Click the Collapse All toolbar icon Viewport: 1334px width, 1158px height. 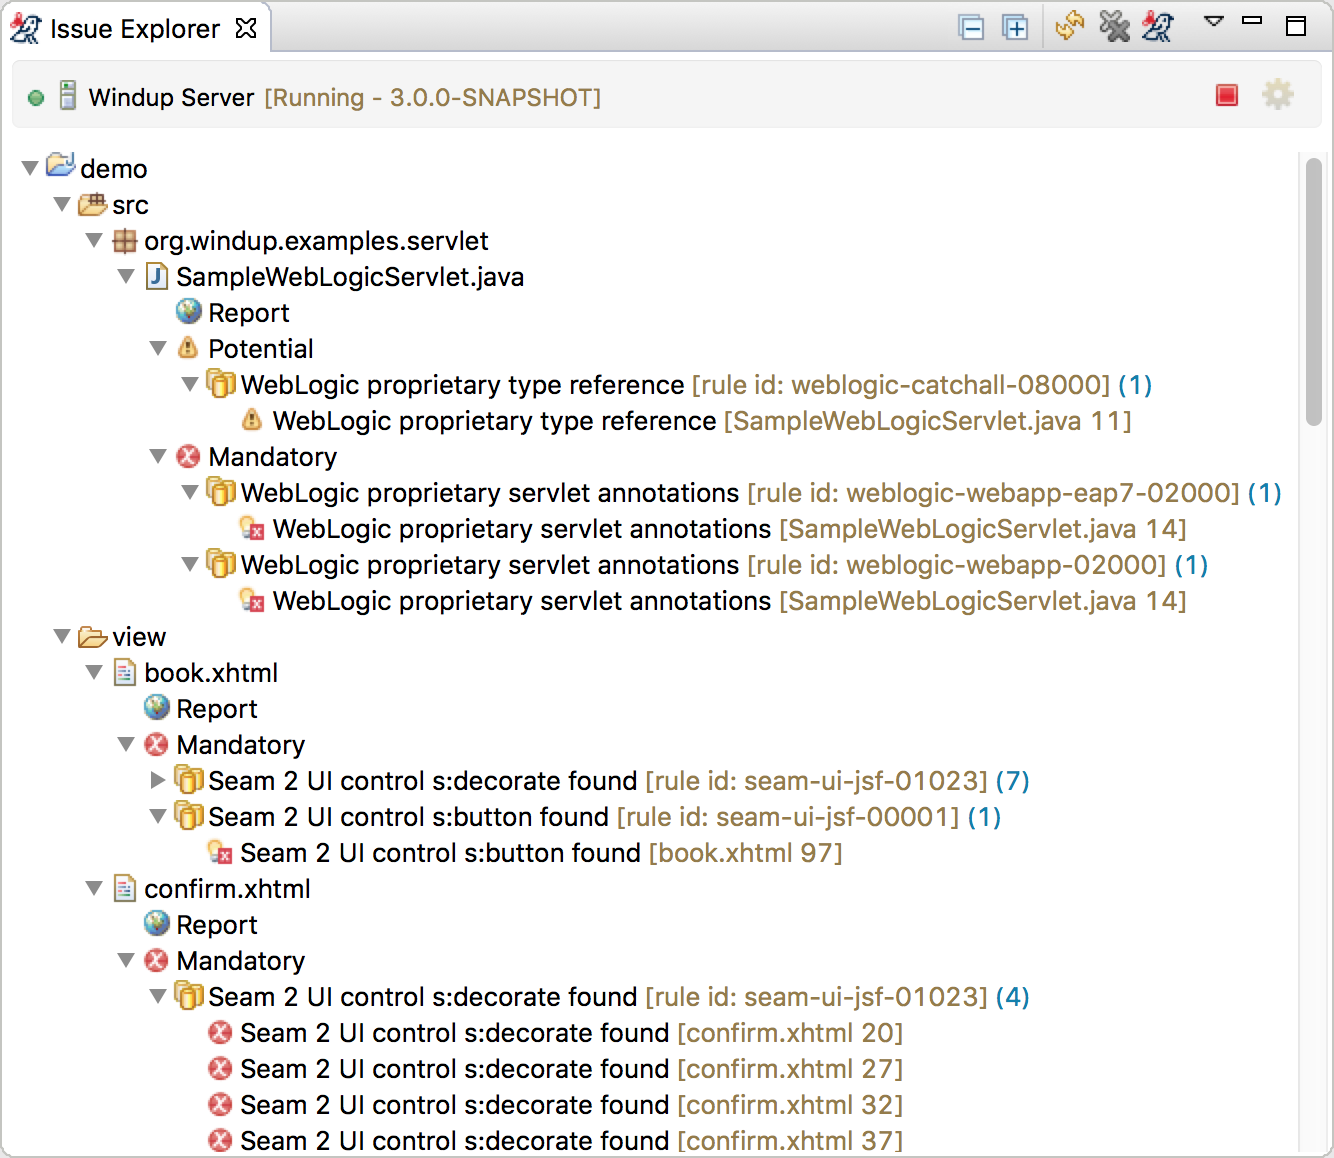[x=971, y=28]
